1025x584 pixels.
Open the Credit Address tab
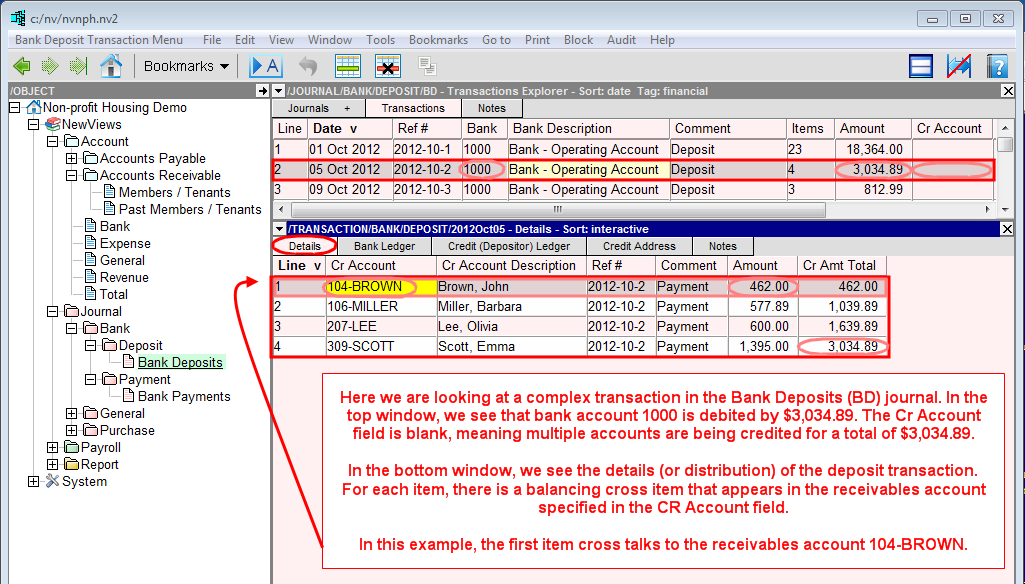(x=639, y=246)
